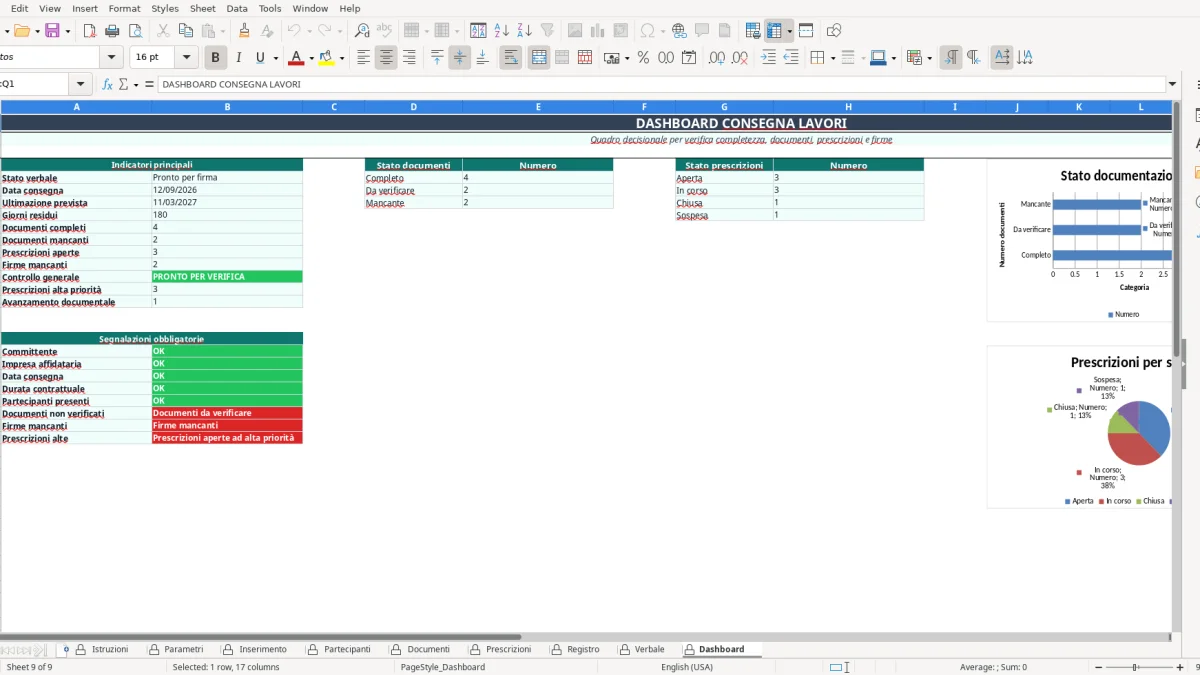Click the English (USA) language status field
This screenshot has width=1200, height=675.
tap(687, 667)
